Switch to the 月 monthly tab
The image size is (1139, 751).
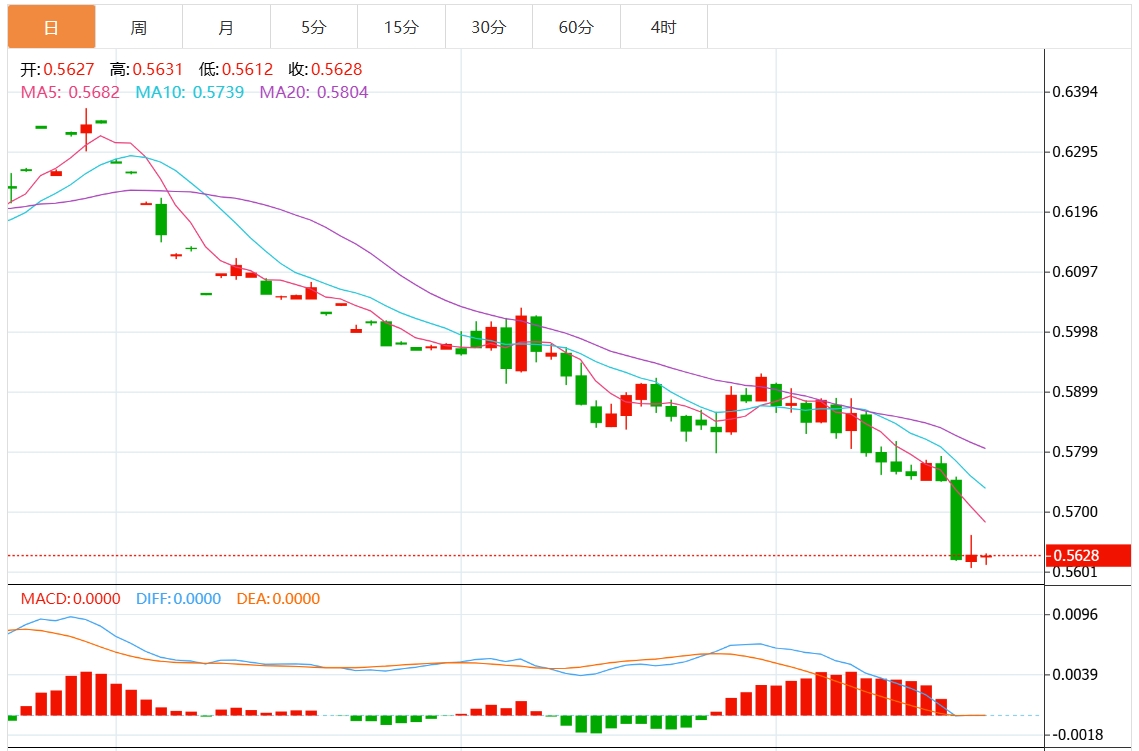226,27
